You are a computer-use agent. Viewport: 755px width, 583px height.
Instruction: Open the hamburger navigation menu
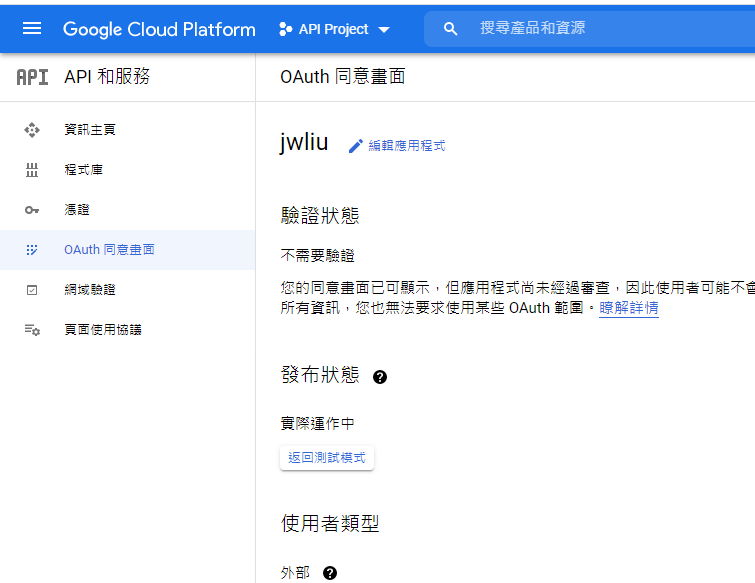[x=32, y=29]
